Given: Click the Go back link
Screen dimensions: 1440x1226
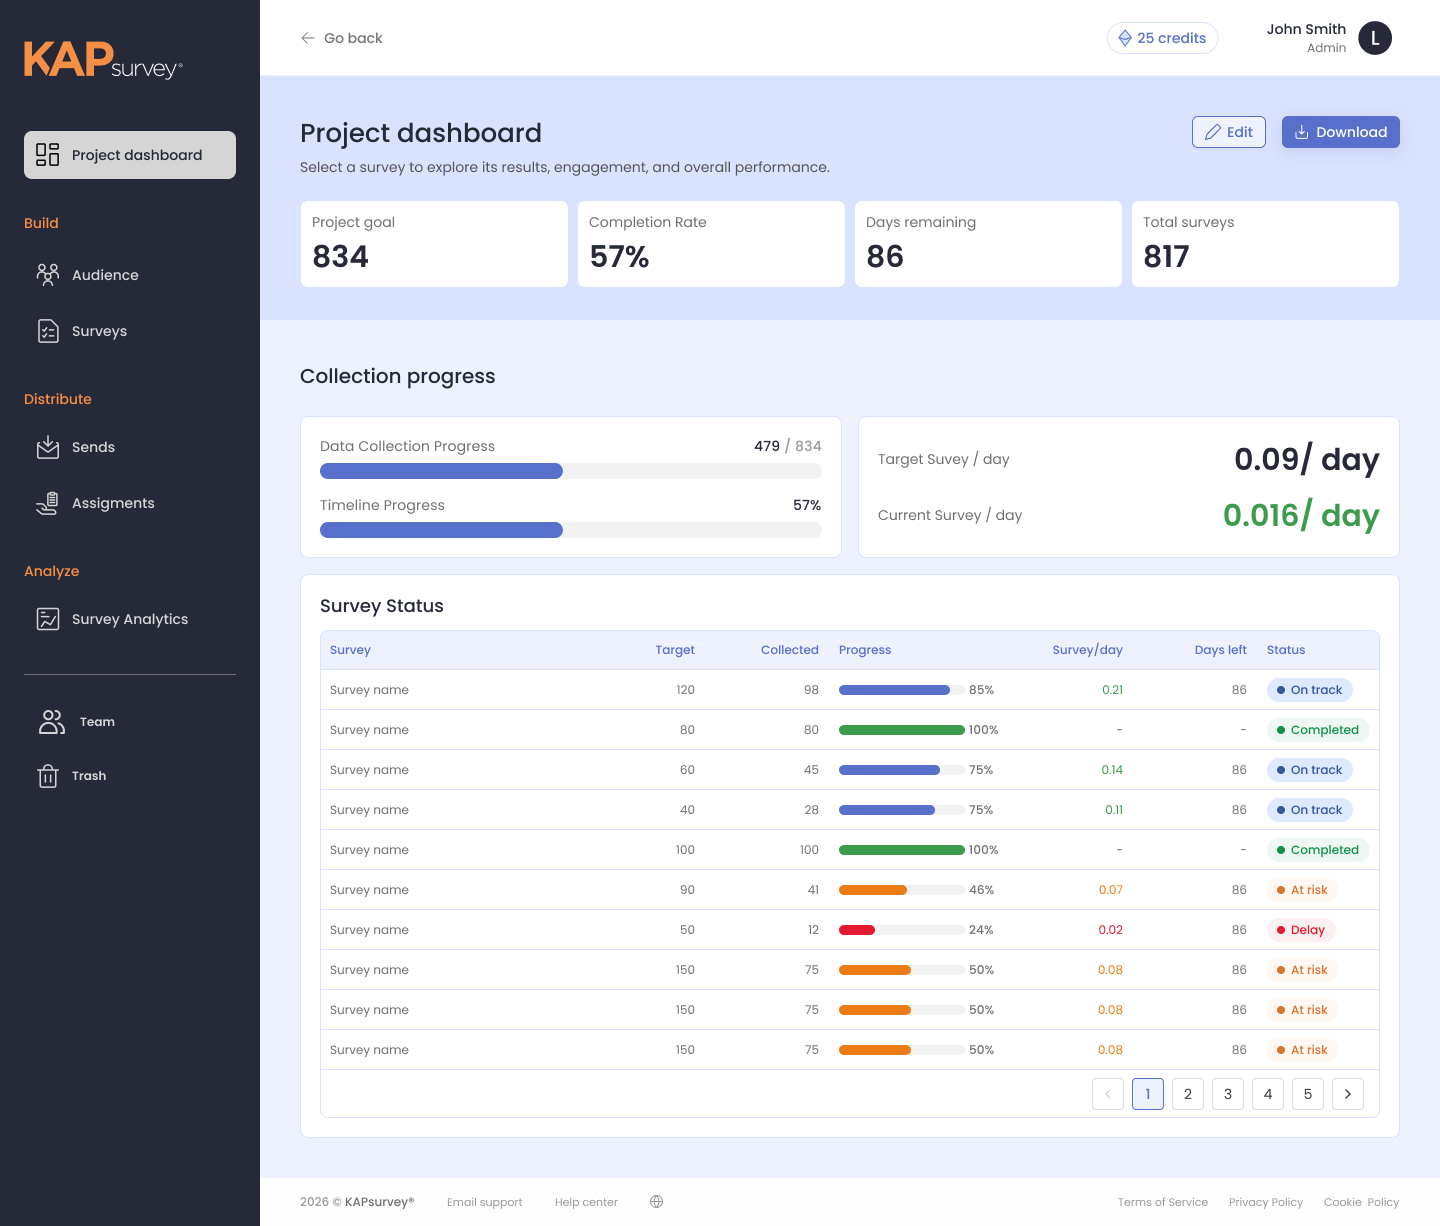Looking at the screenshot, I should 341,38.
